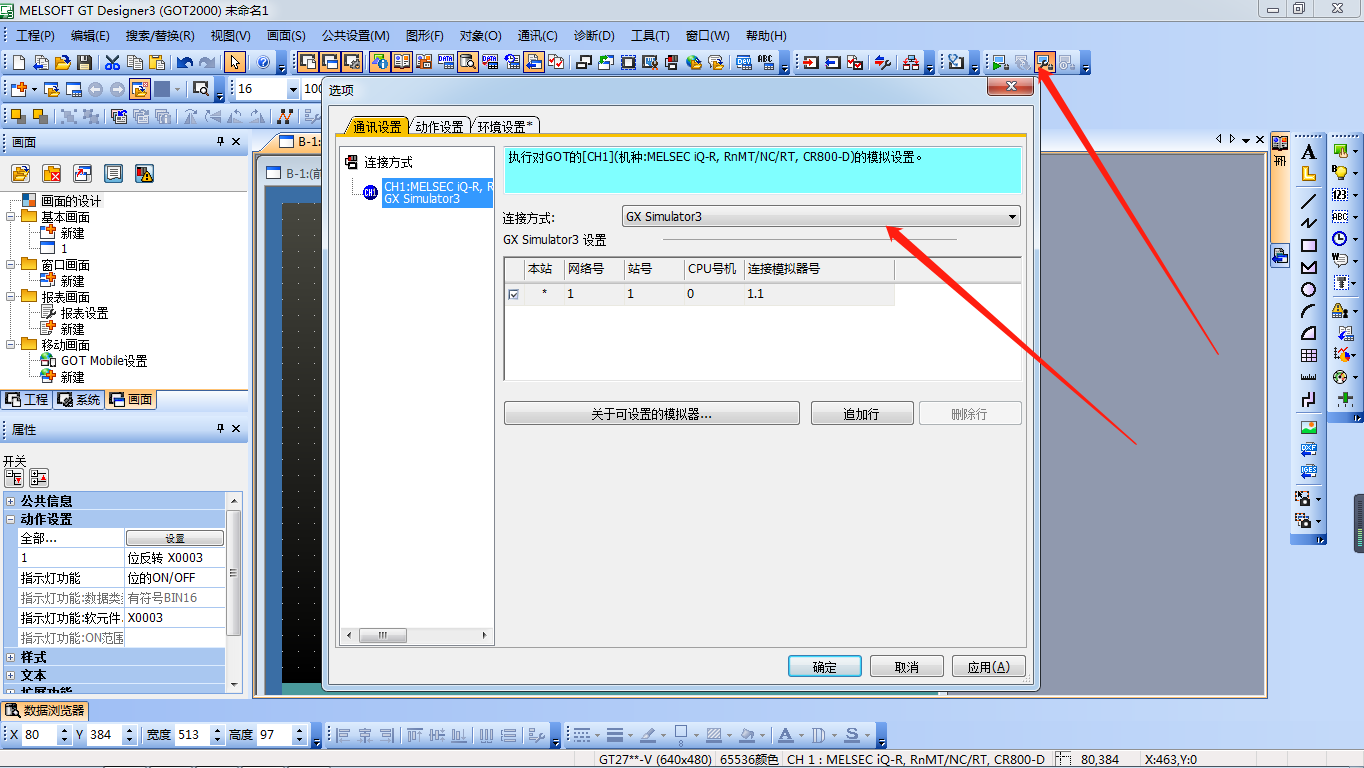The height and width of the screenshot is (768, 1364).
Task: Click the 取消 button
Action: 907,667
